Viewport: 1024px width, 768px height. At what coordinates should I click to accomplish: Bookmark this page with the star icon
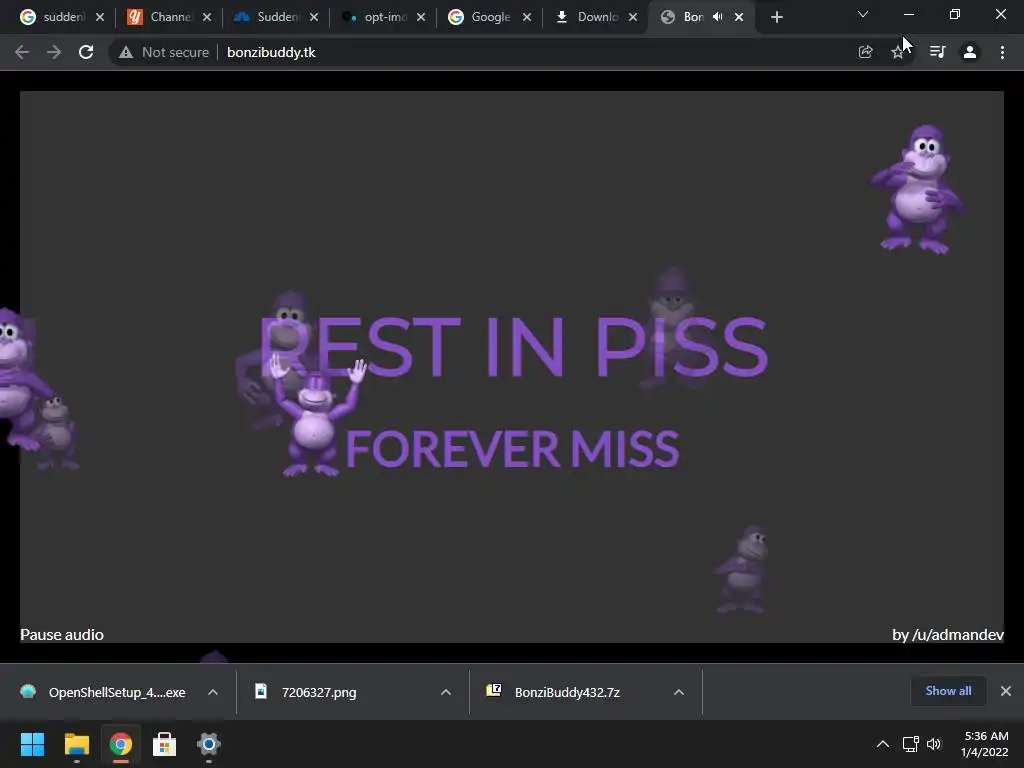(x=898, y=52)
